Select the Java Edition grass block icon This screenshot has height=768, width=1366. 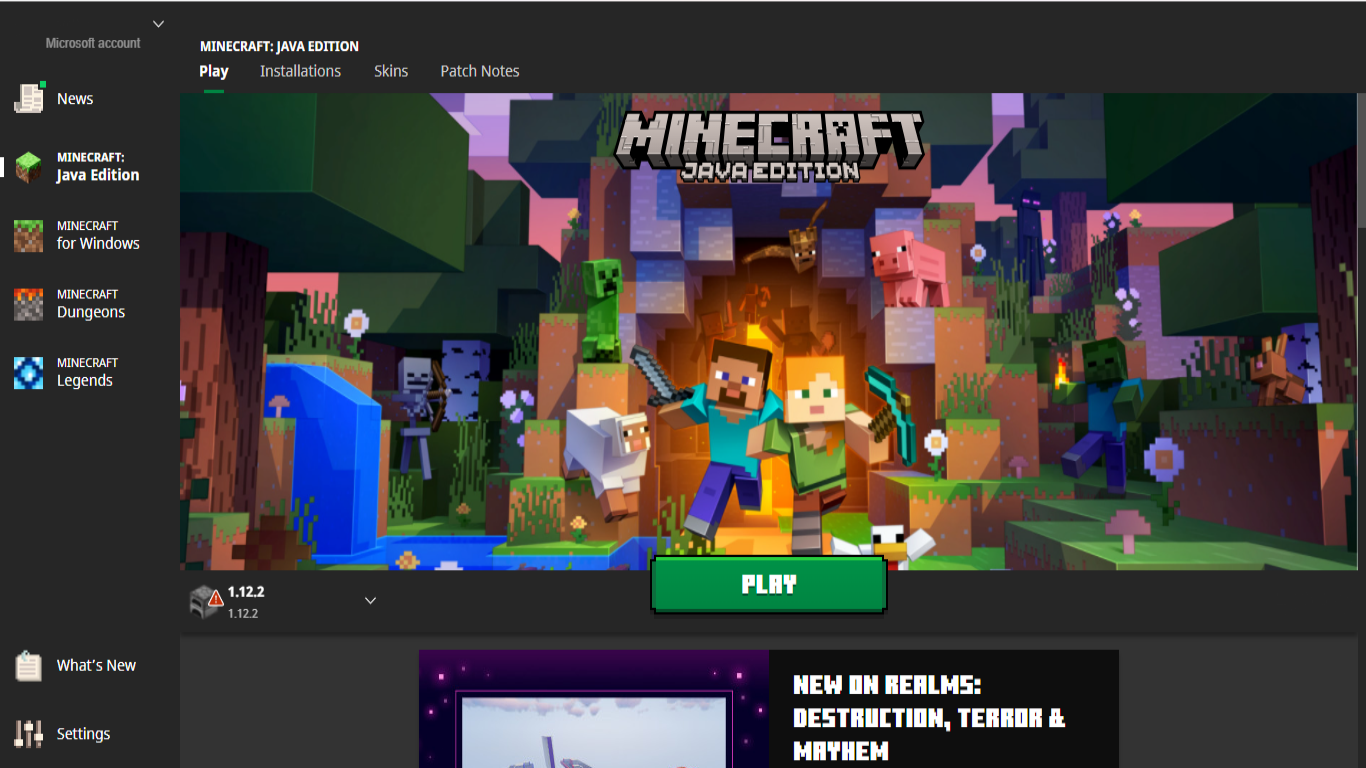pos(29,167)
